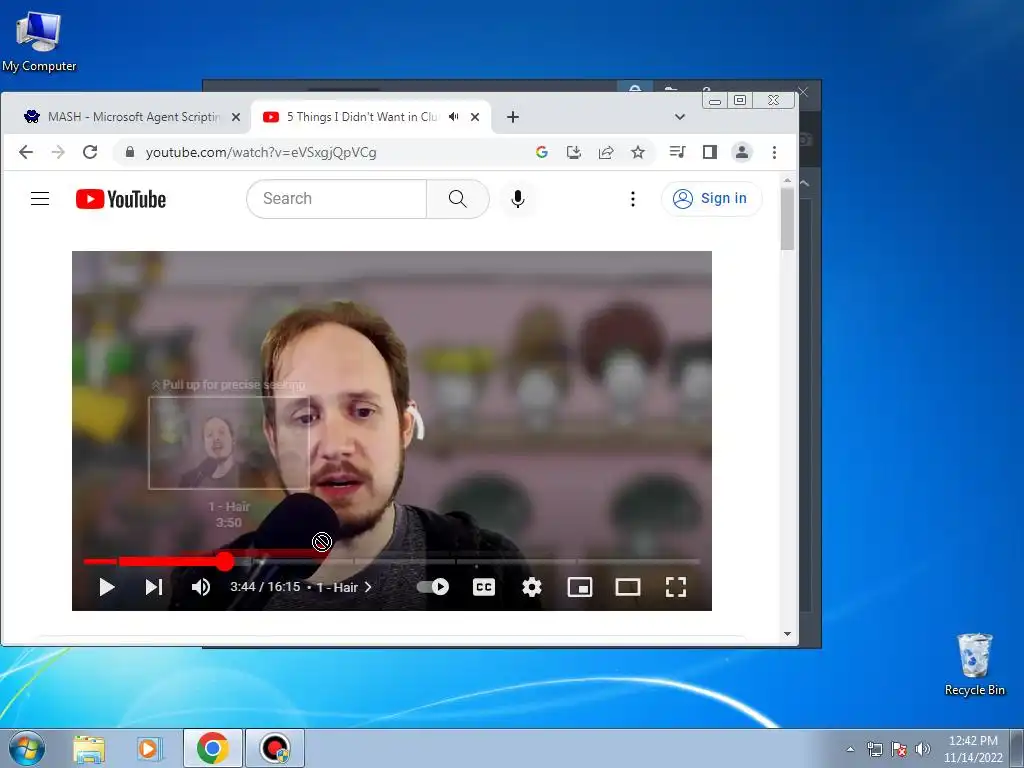Image resolution: width=1024 pixels, height=768 pixels.
Task: Install app icon in address bar
Action: click(x=573, y=152)
